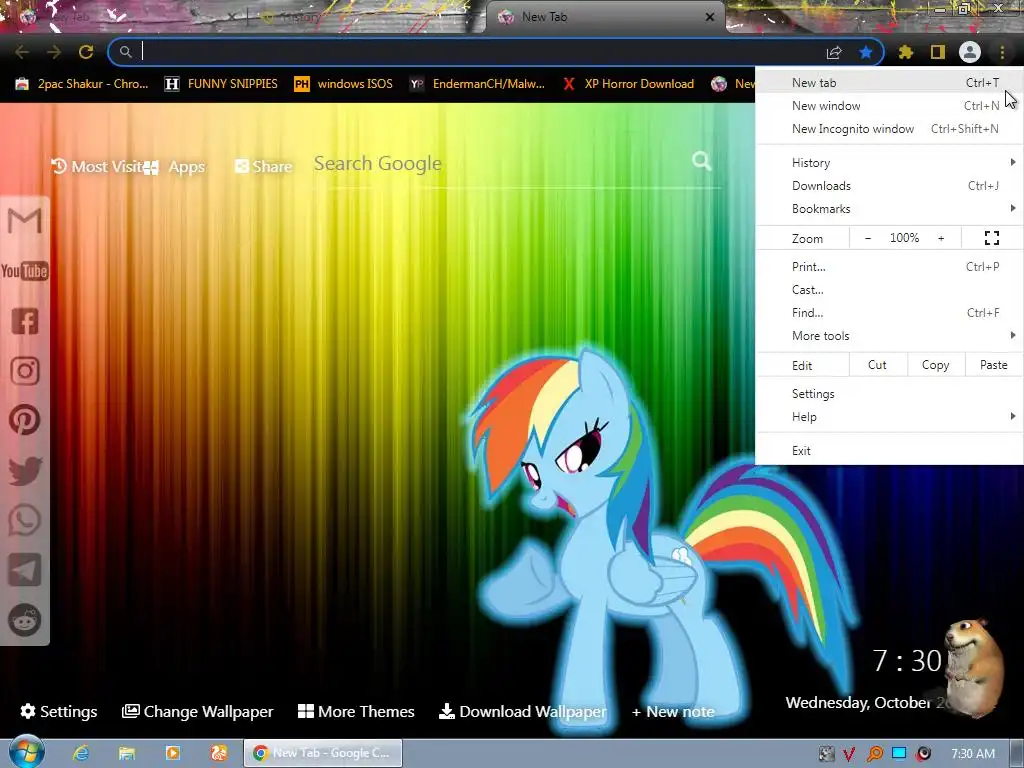Open the YouTube sidebar shortcut
Screen dimensions: 1024x768
[x=25, y=271]
